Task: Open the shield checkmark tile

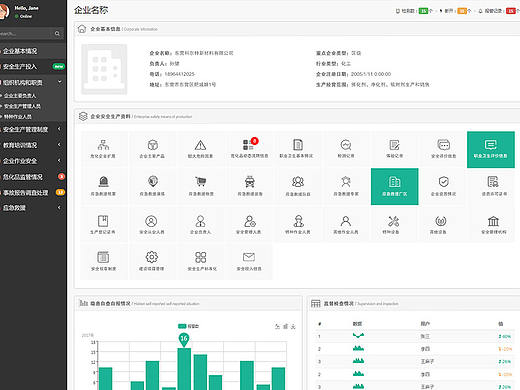Action: coord(443,186)
